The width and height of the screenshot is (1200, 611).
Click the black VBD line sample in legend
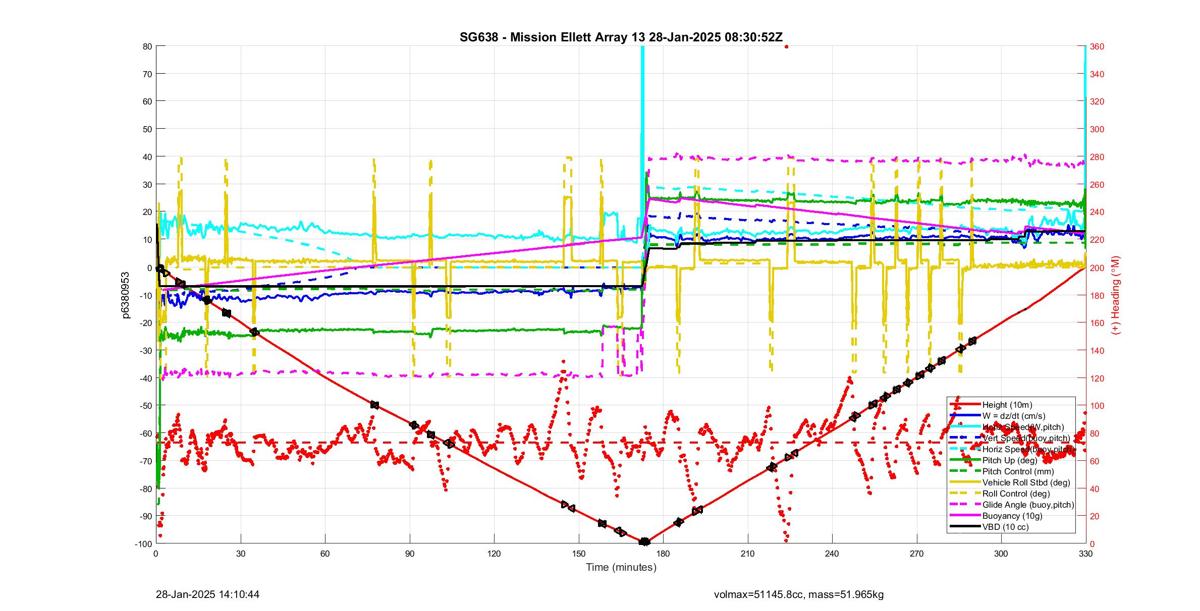tap(965, 527)
